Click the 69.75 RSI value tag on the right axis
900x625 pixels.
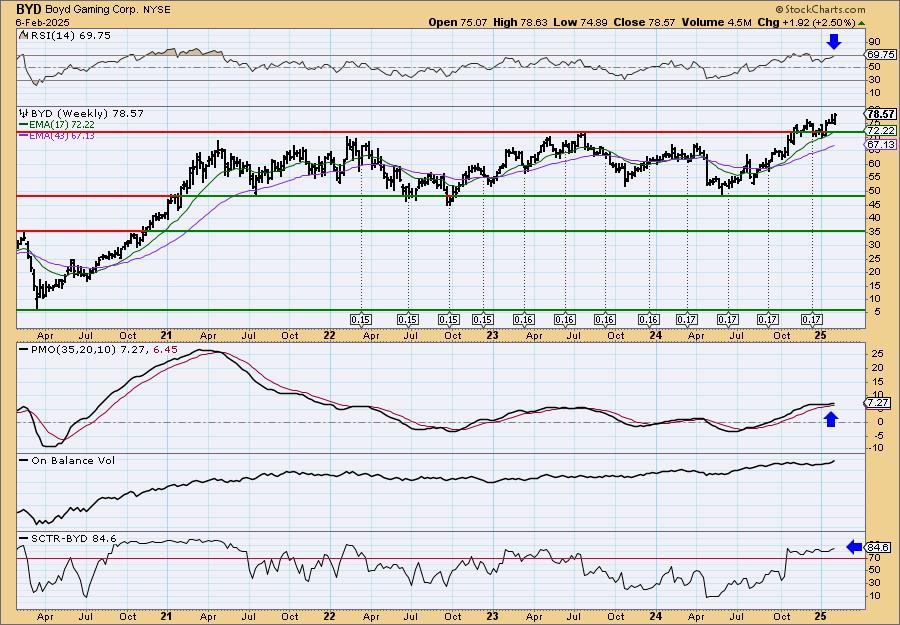point(880,55)
